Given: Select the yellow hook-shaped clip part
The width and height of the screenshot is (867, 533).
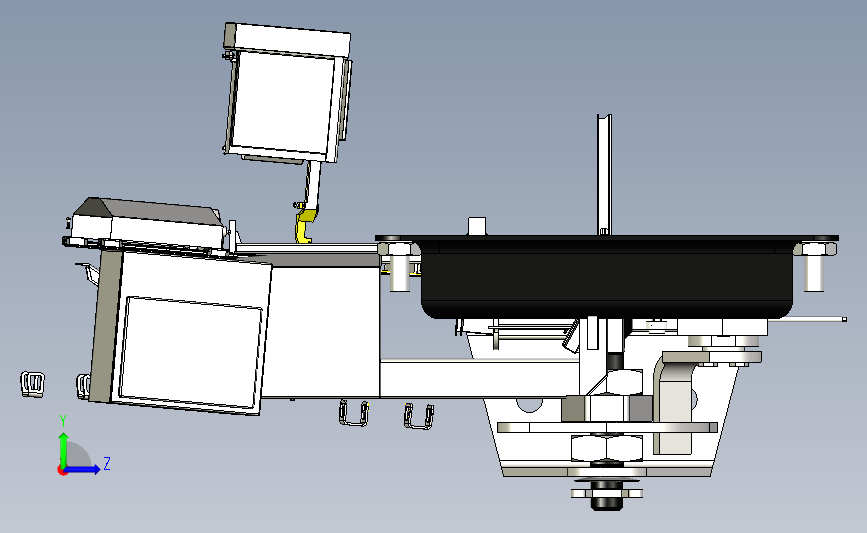Looking at the screenshot, I should point(304,227).
